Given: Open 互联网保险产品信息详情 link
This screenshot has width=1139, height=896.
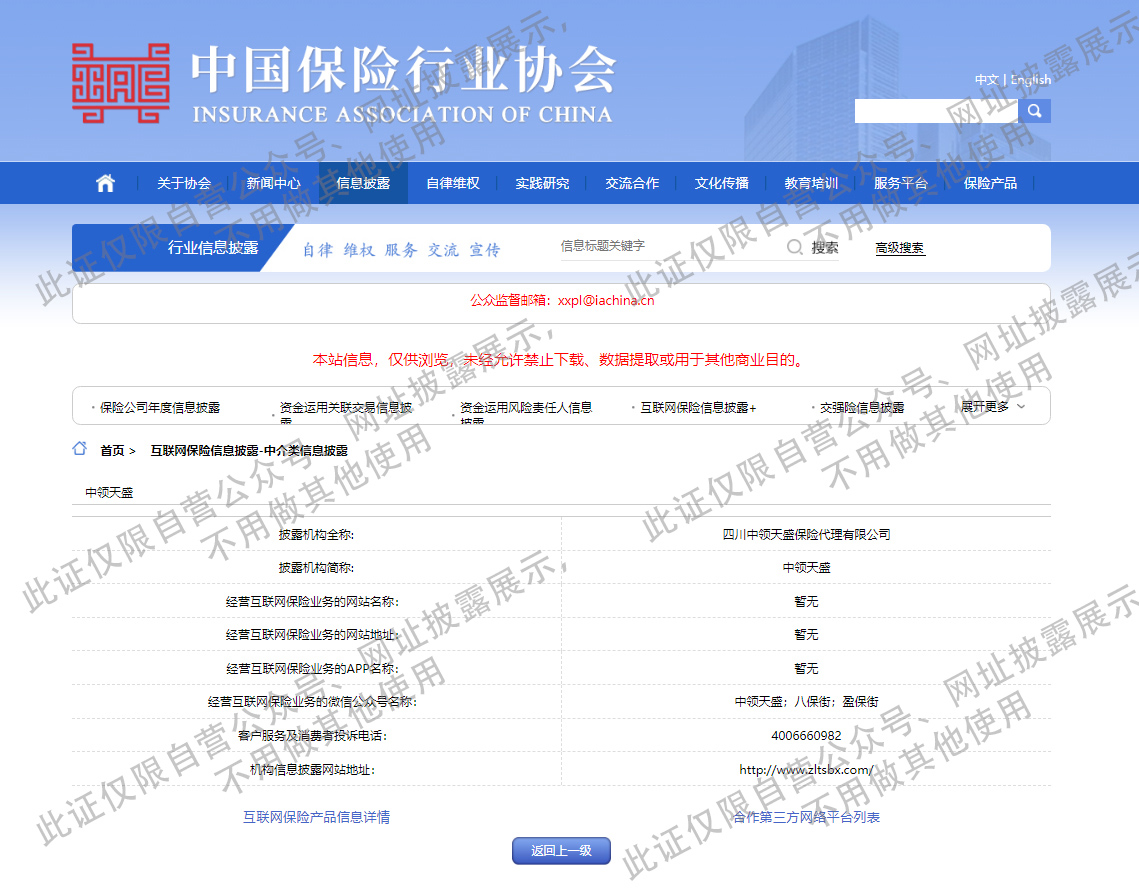Looking at the screenshot, I should (316, 817).
